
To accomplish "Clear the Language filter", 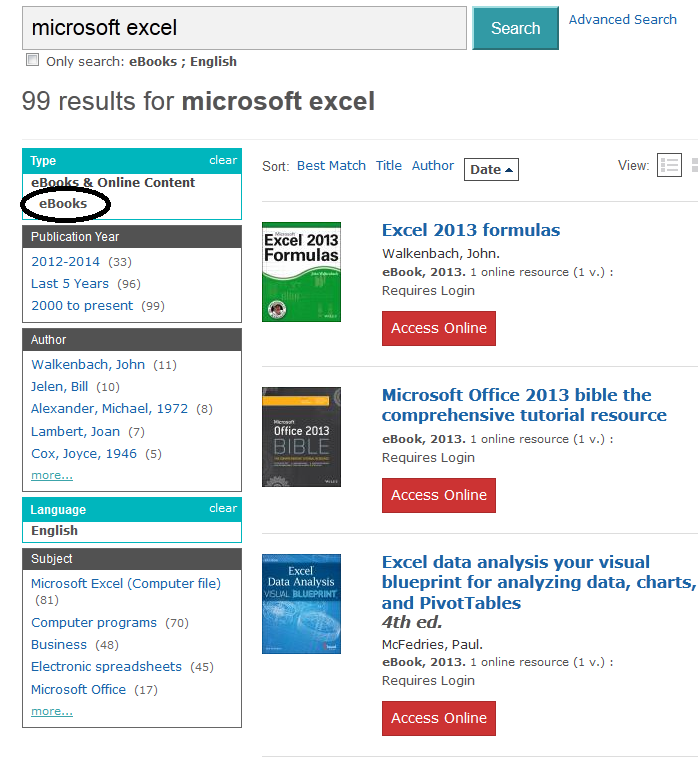I will click(x=223, y=508).
